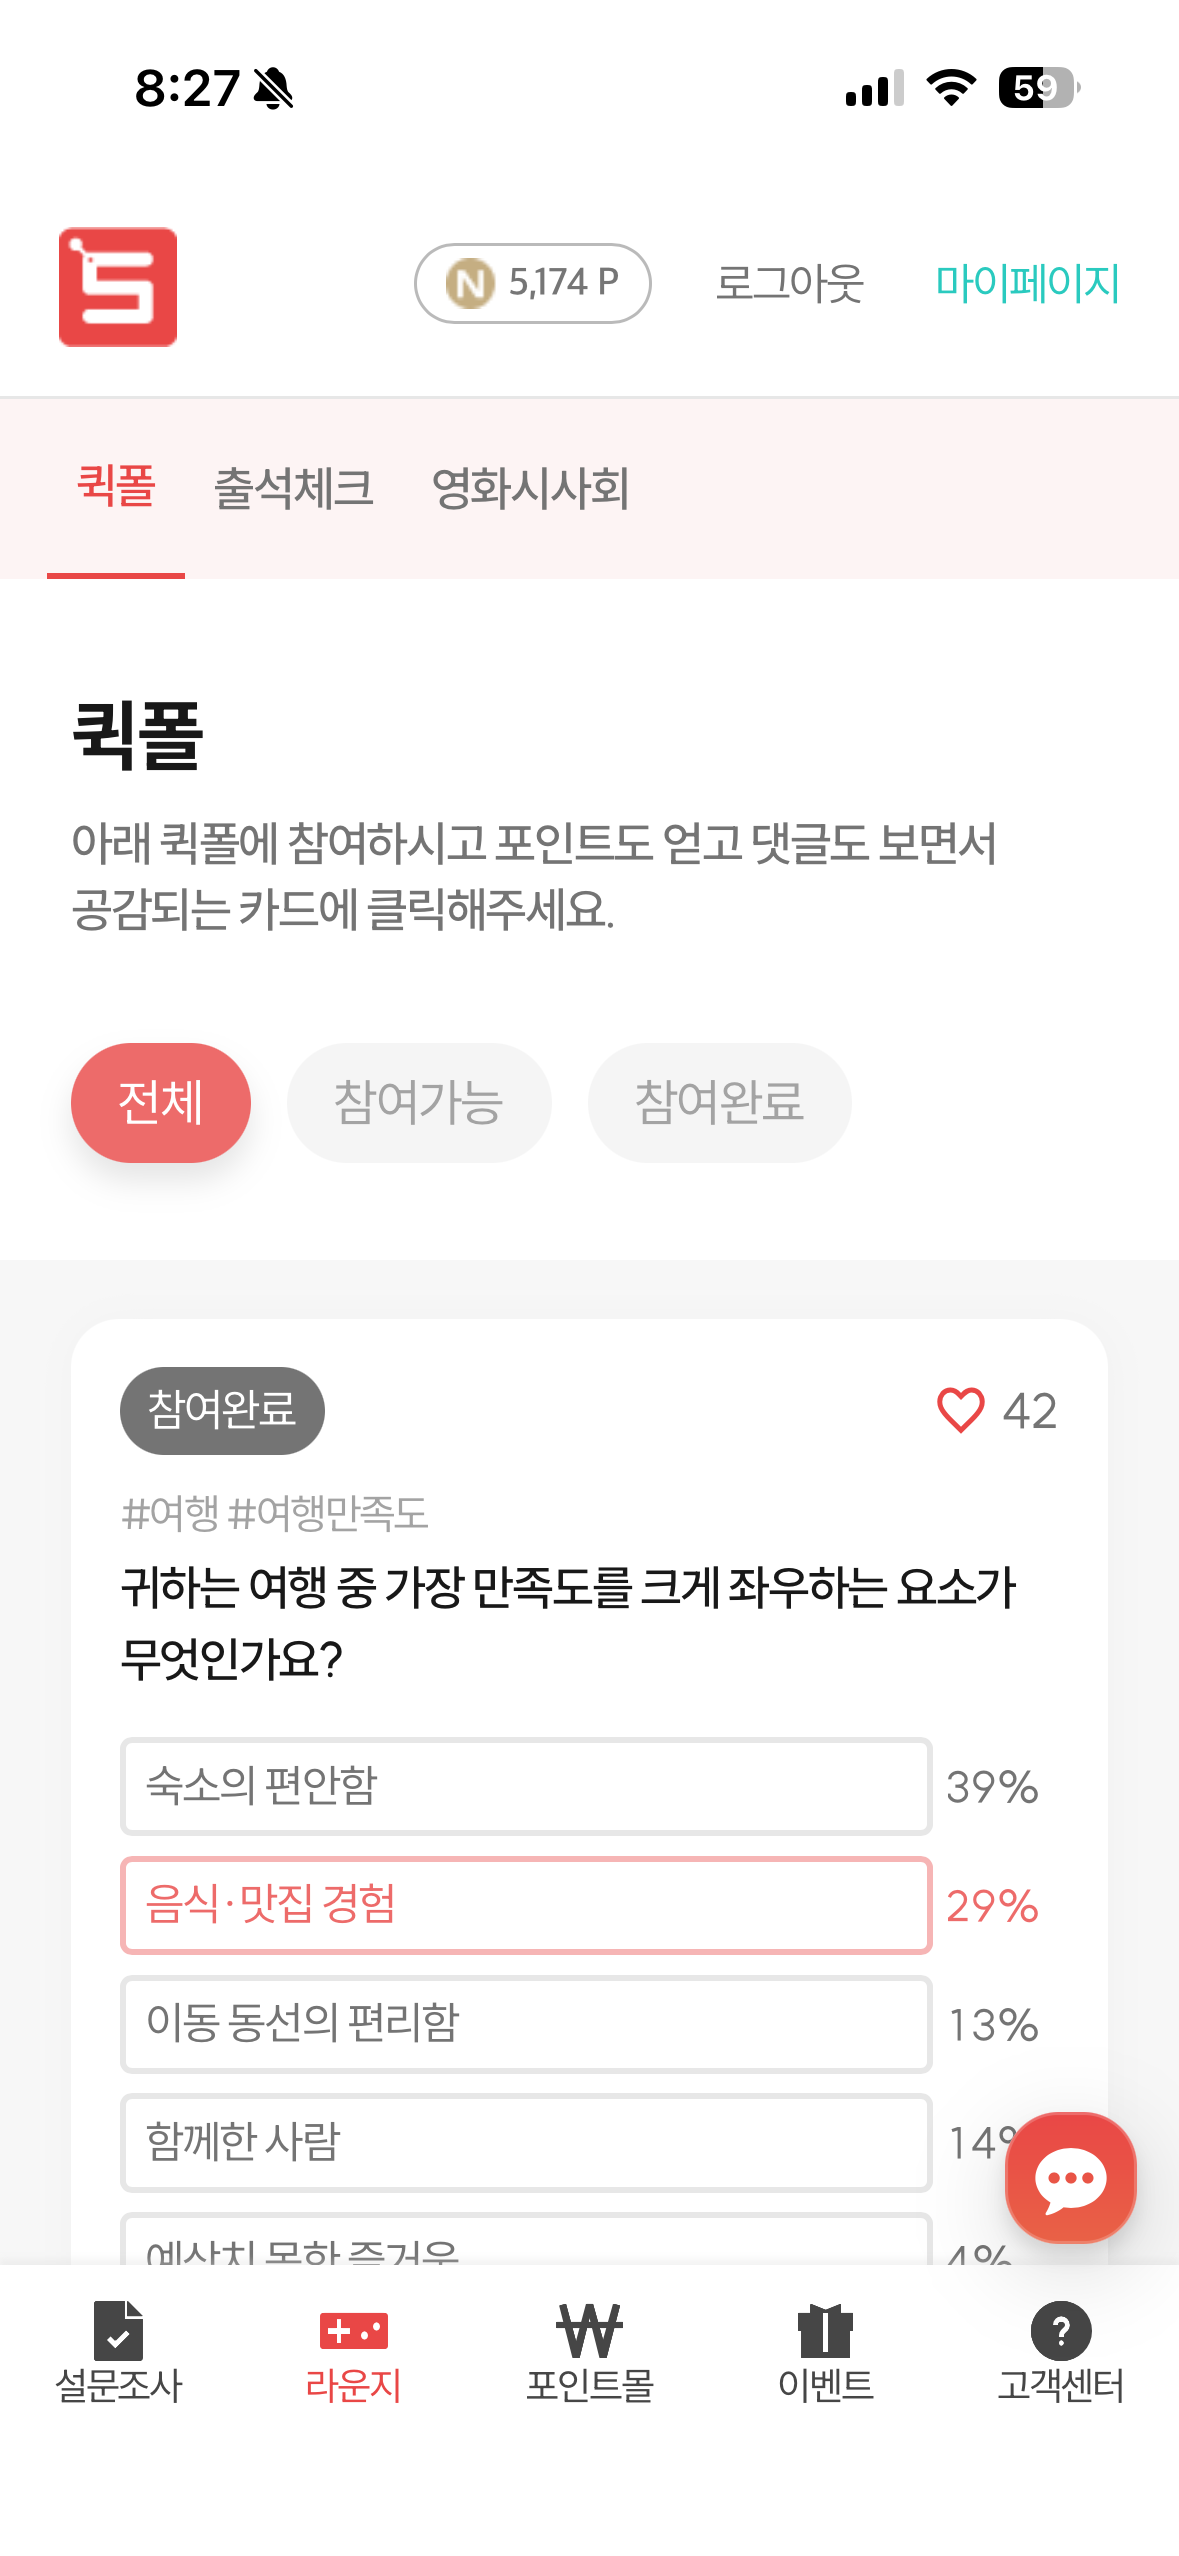The height and width of the screenshot is (2556, 1179).
Task: Tap the gold N points coin icon
Action: [469, 283]
